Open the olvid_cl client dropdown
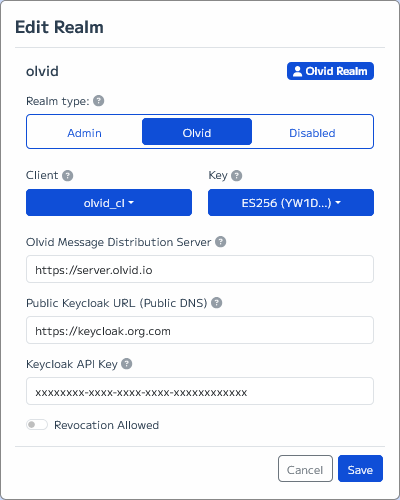The image size is (400, 500). 109,203
